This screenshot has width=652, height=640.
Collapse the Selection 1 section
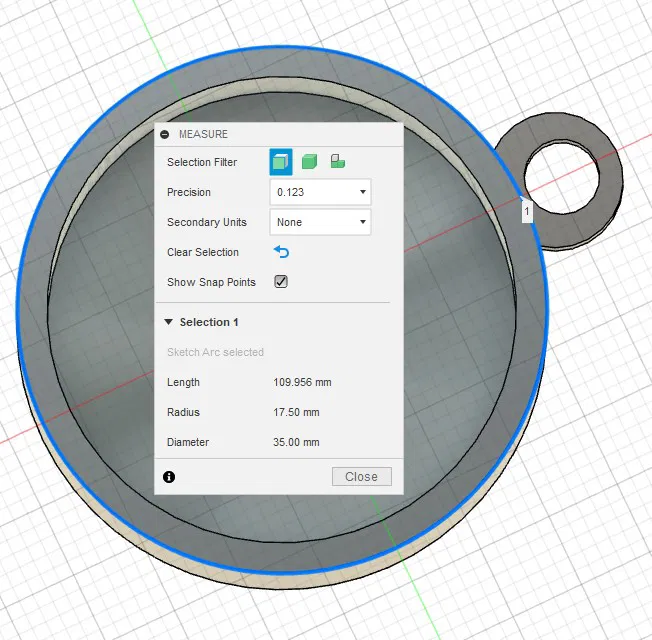[169, 322]
